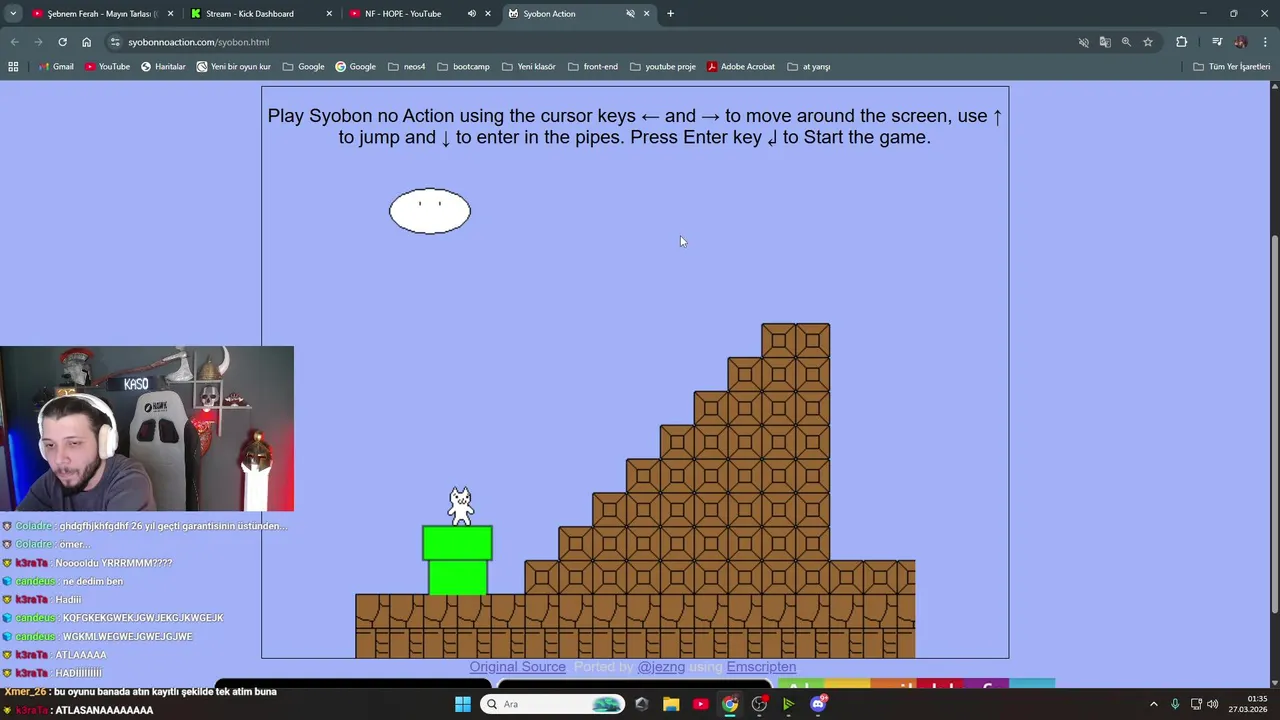Open OBS Studio on the taskbar

759,704
